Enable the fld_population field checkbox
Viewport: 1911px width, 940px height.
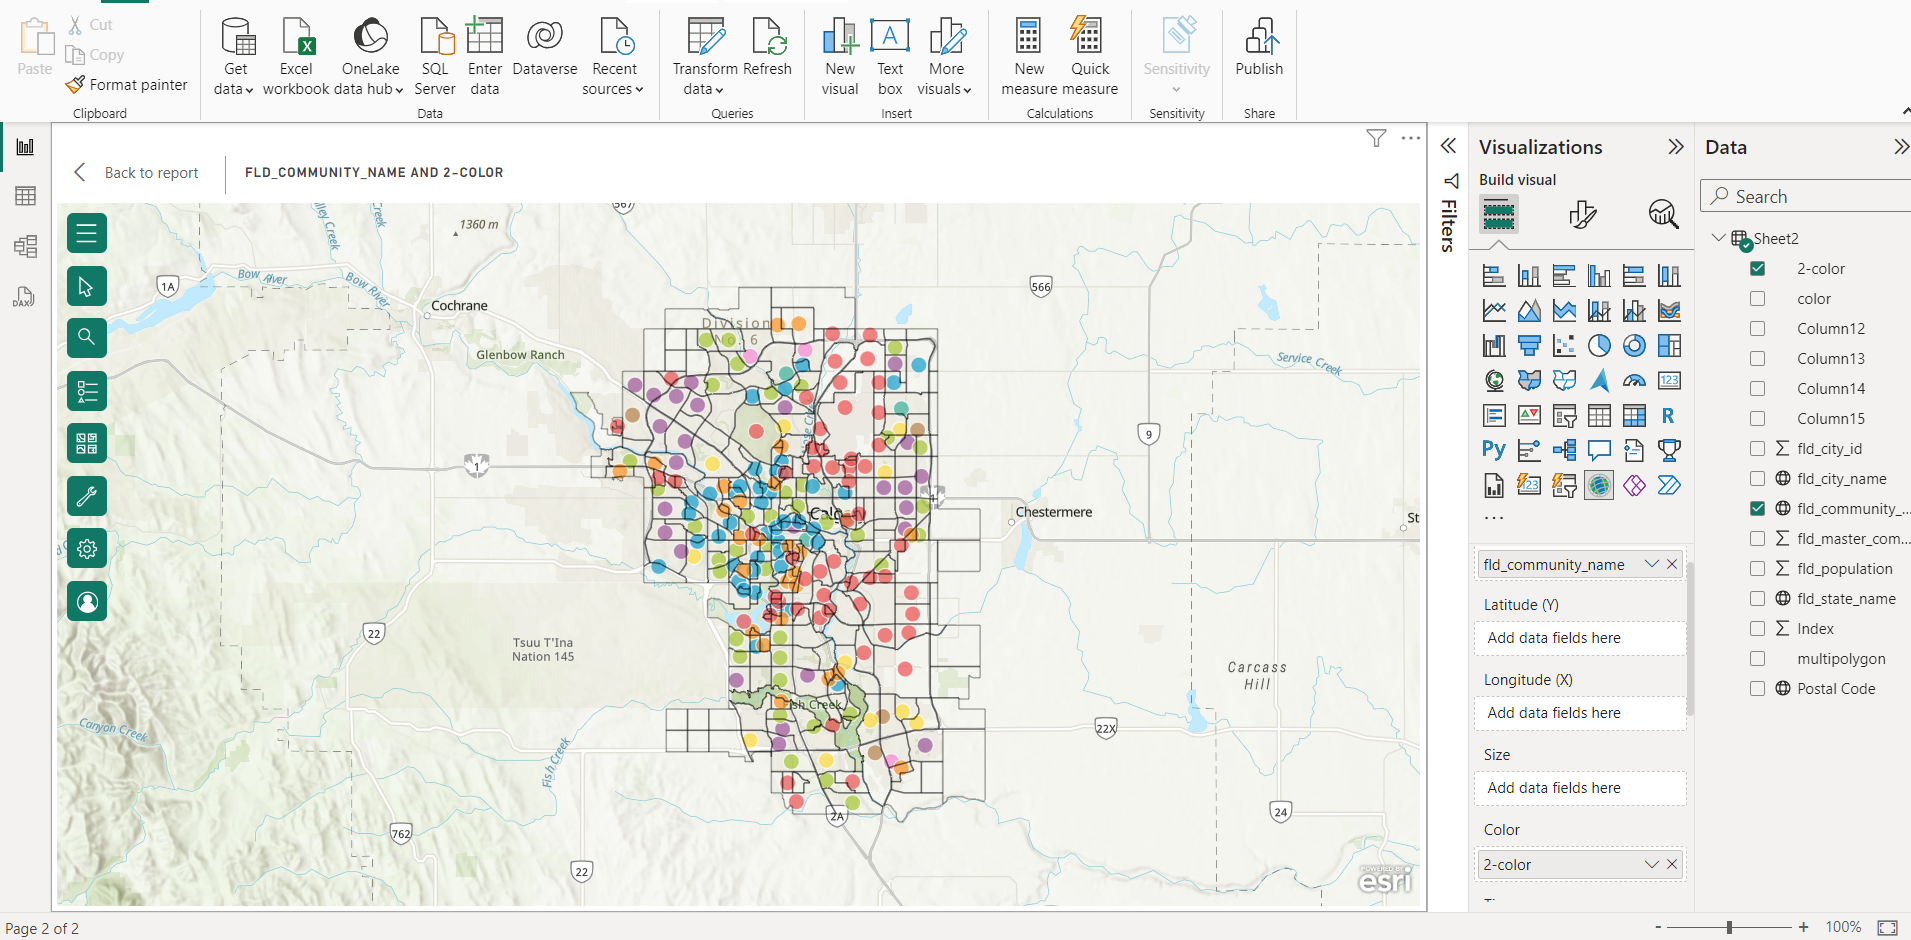coord(1757,568)
